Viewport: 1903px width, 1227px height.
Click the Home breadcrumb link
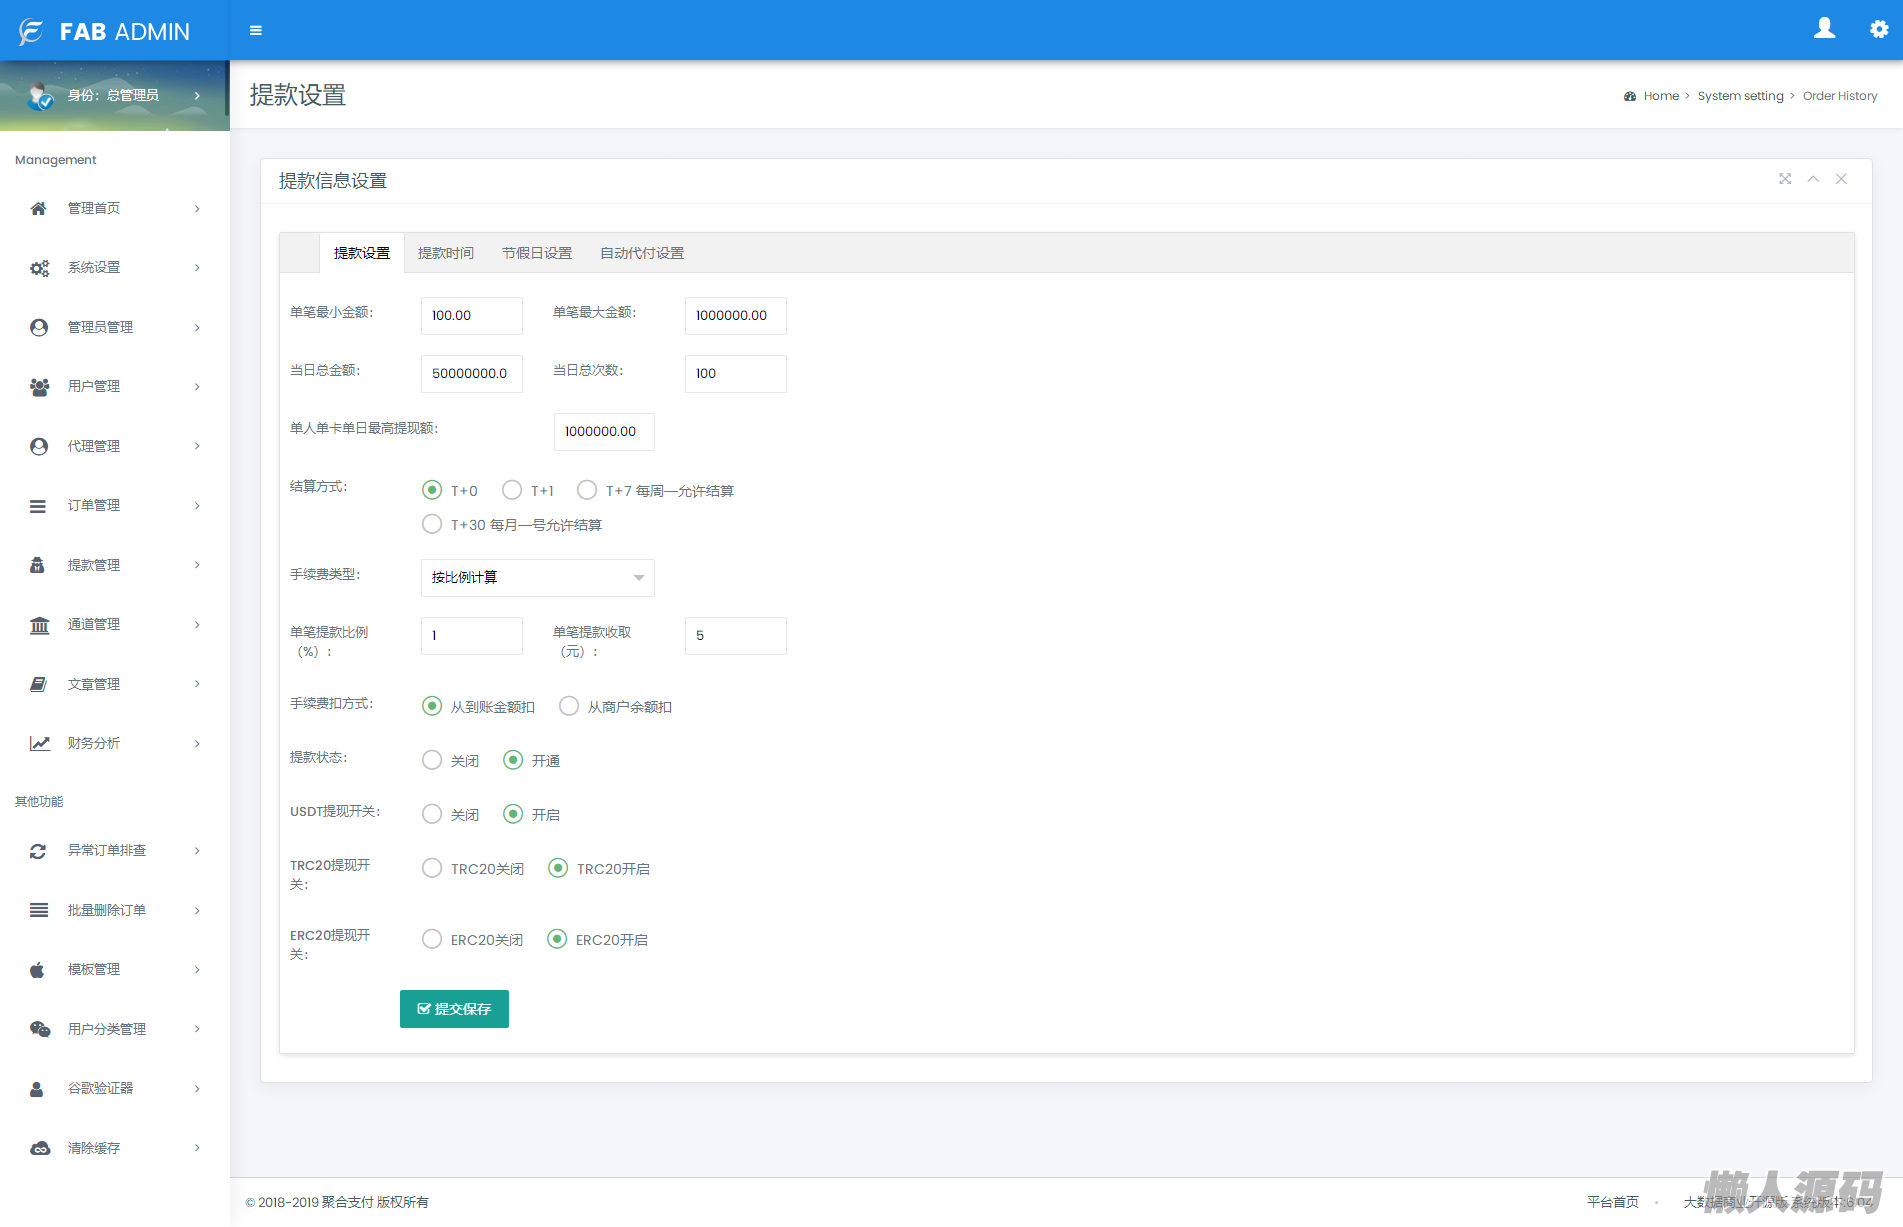tap(1661, 96)
